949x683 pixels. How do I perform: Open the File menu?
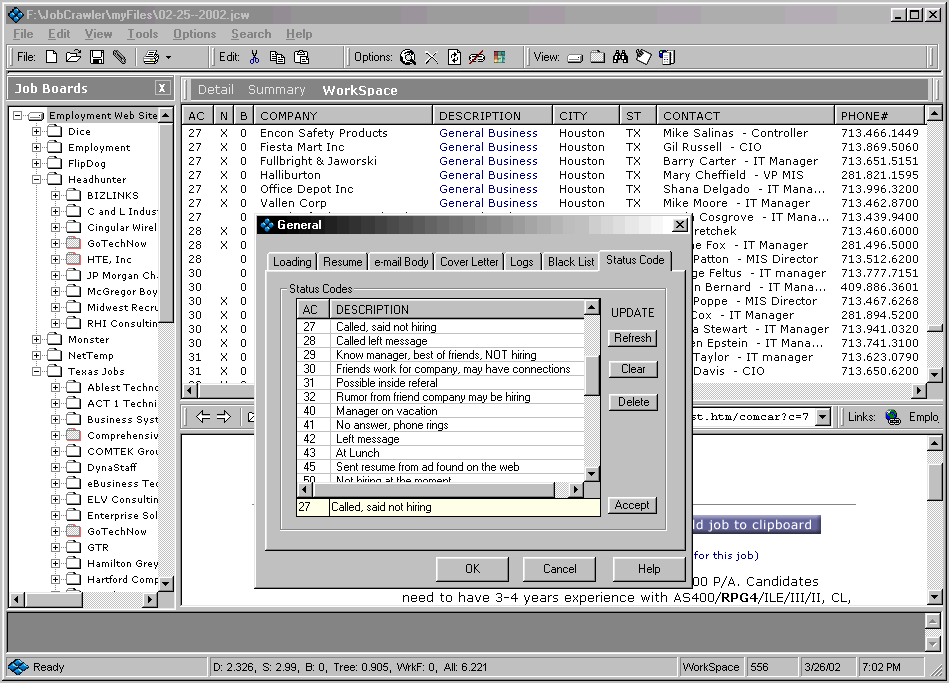[23, 34]
